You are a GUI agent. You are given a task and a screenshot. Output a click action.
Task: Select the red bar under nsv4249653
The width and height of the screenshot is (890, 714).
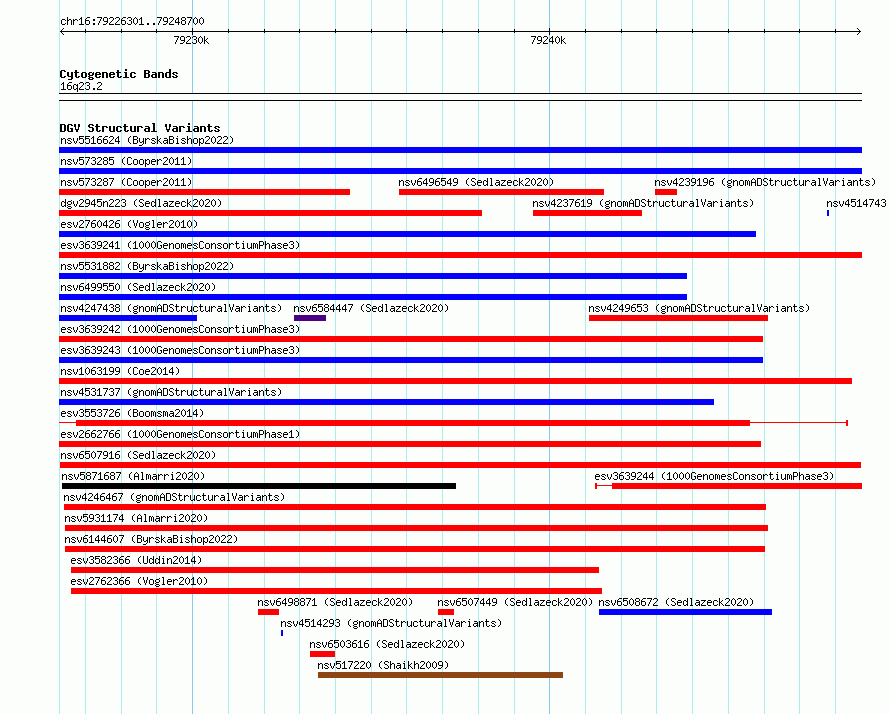[678, 318]
